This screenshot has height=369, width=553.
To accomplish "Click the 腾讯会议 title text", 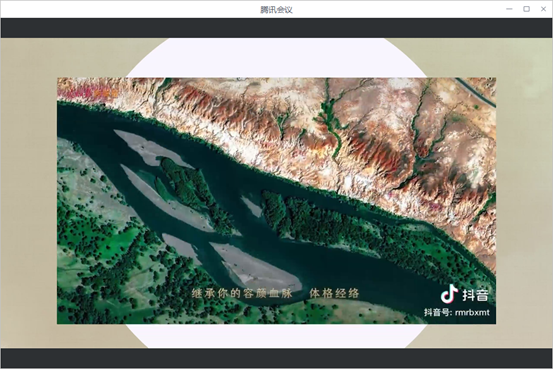I will (x=276, y=10).
